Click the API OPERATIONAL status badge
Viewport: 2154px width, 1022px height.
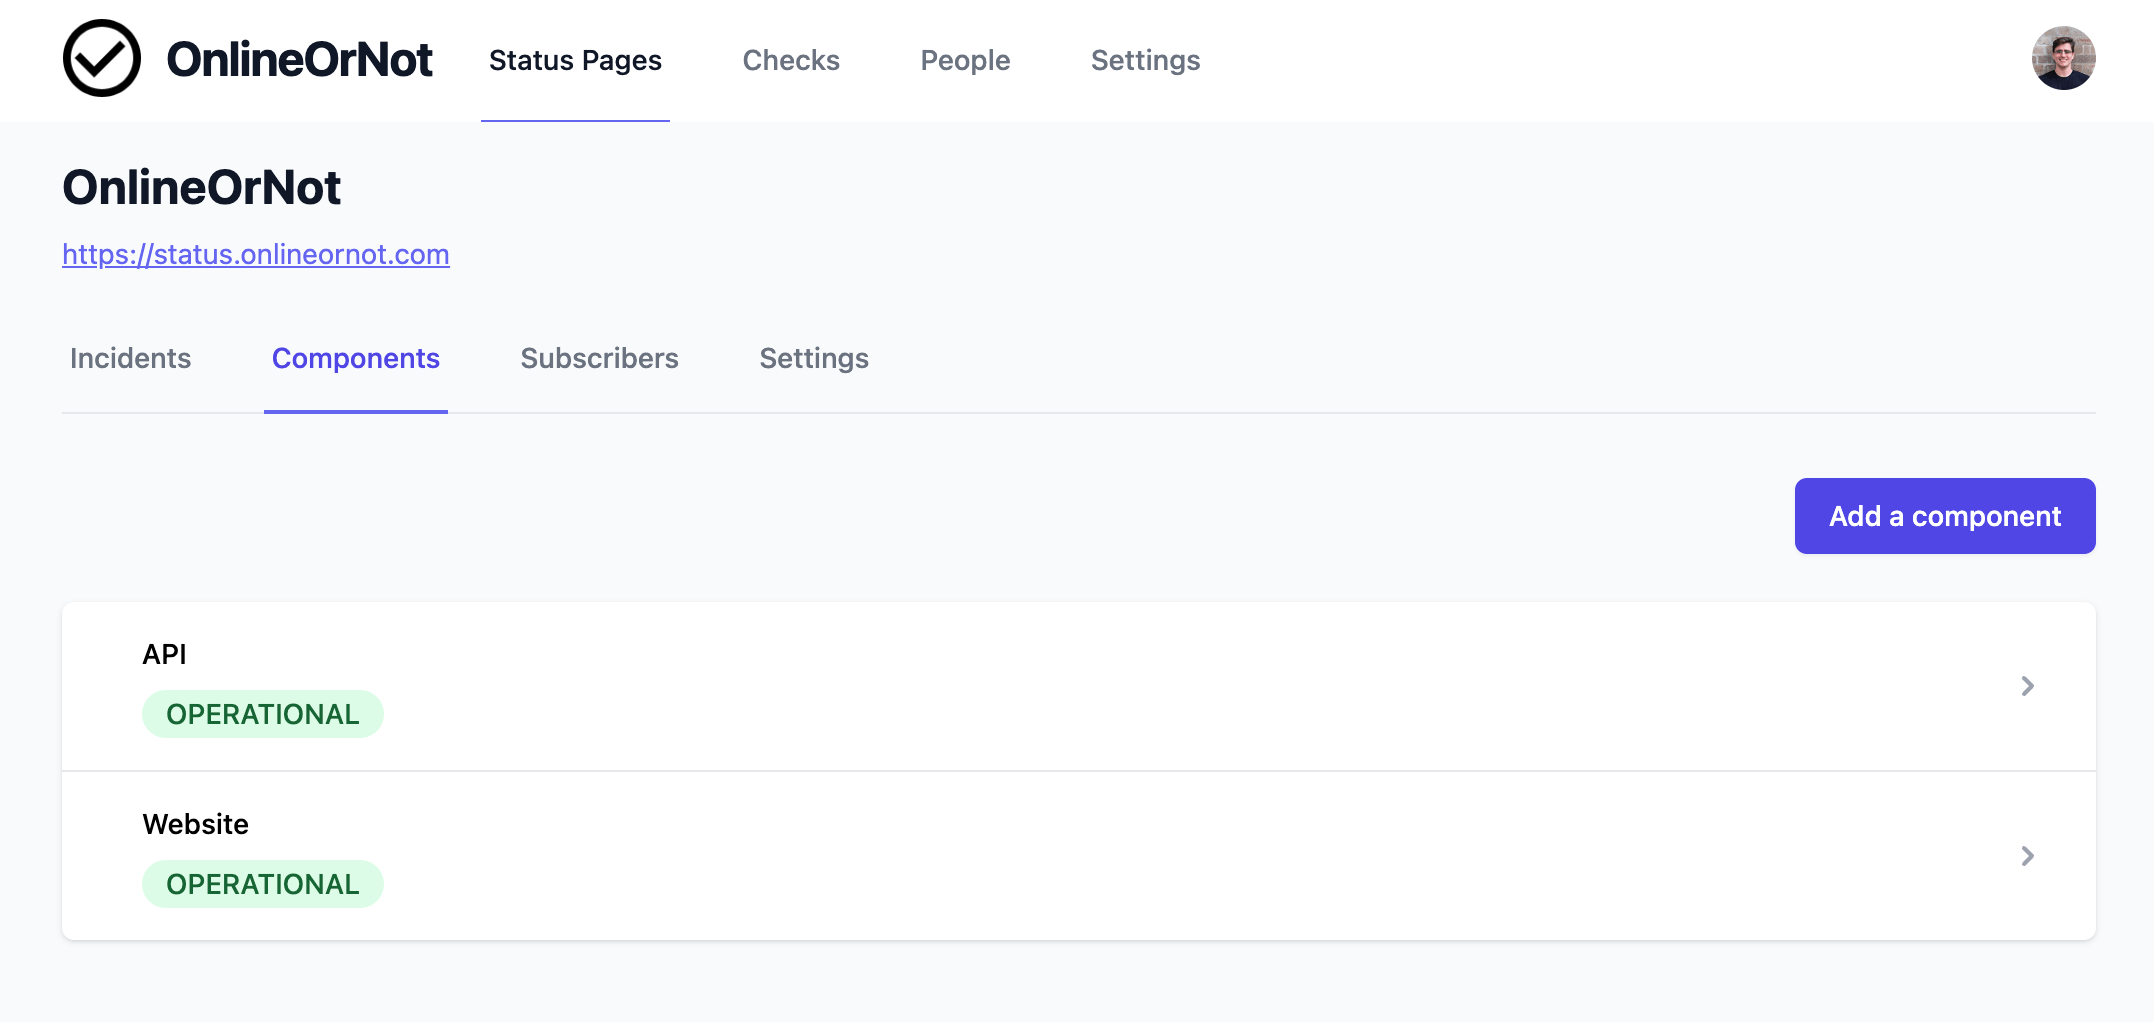coord(263,714)
